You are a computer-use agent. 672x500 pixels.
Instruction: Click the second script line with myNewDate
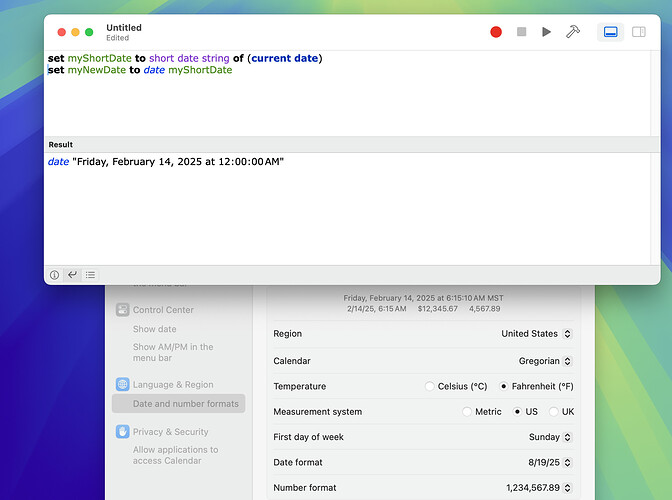pos(140,70)
